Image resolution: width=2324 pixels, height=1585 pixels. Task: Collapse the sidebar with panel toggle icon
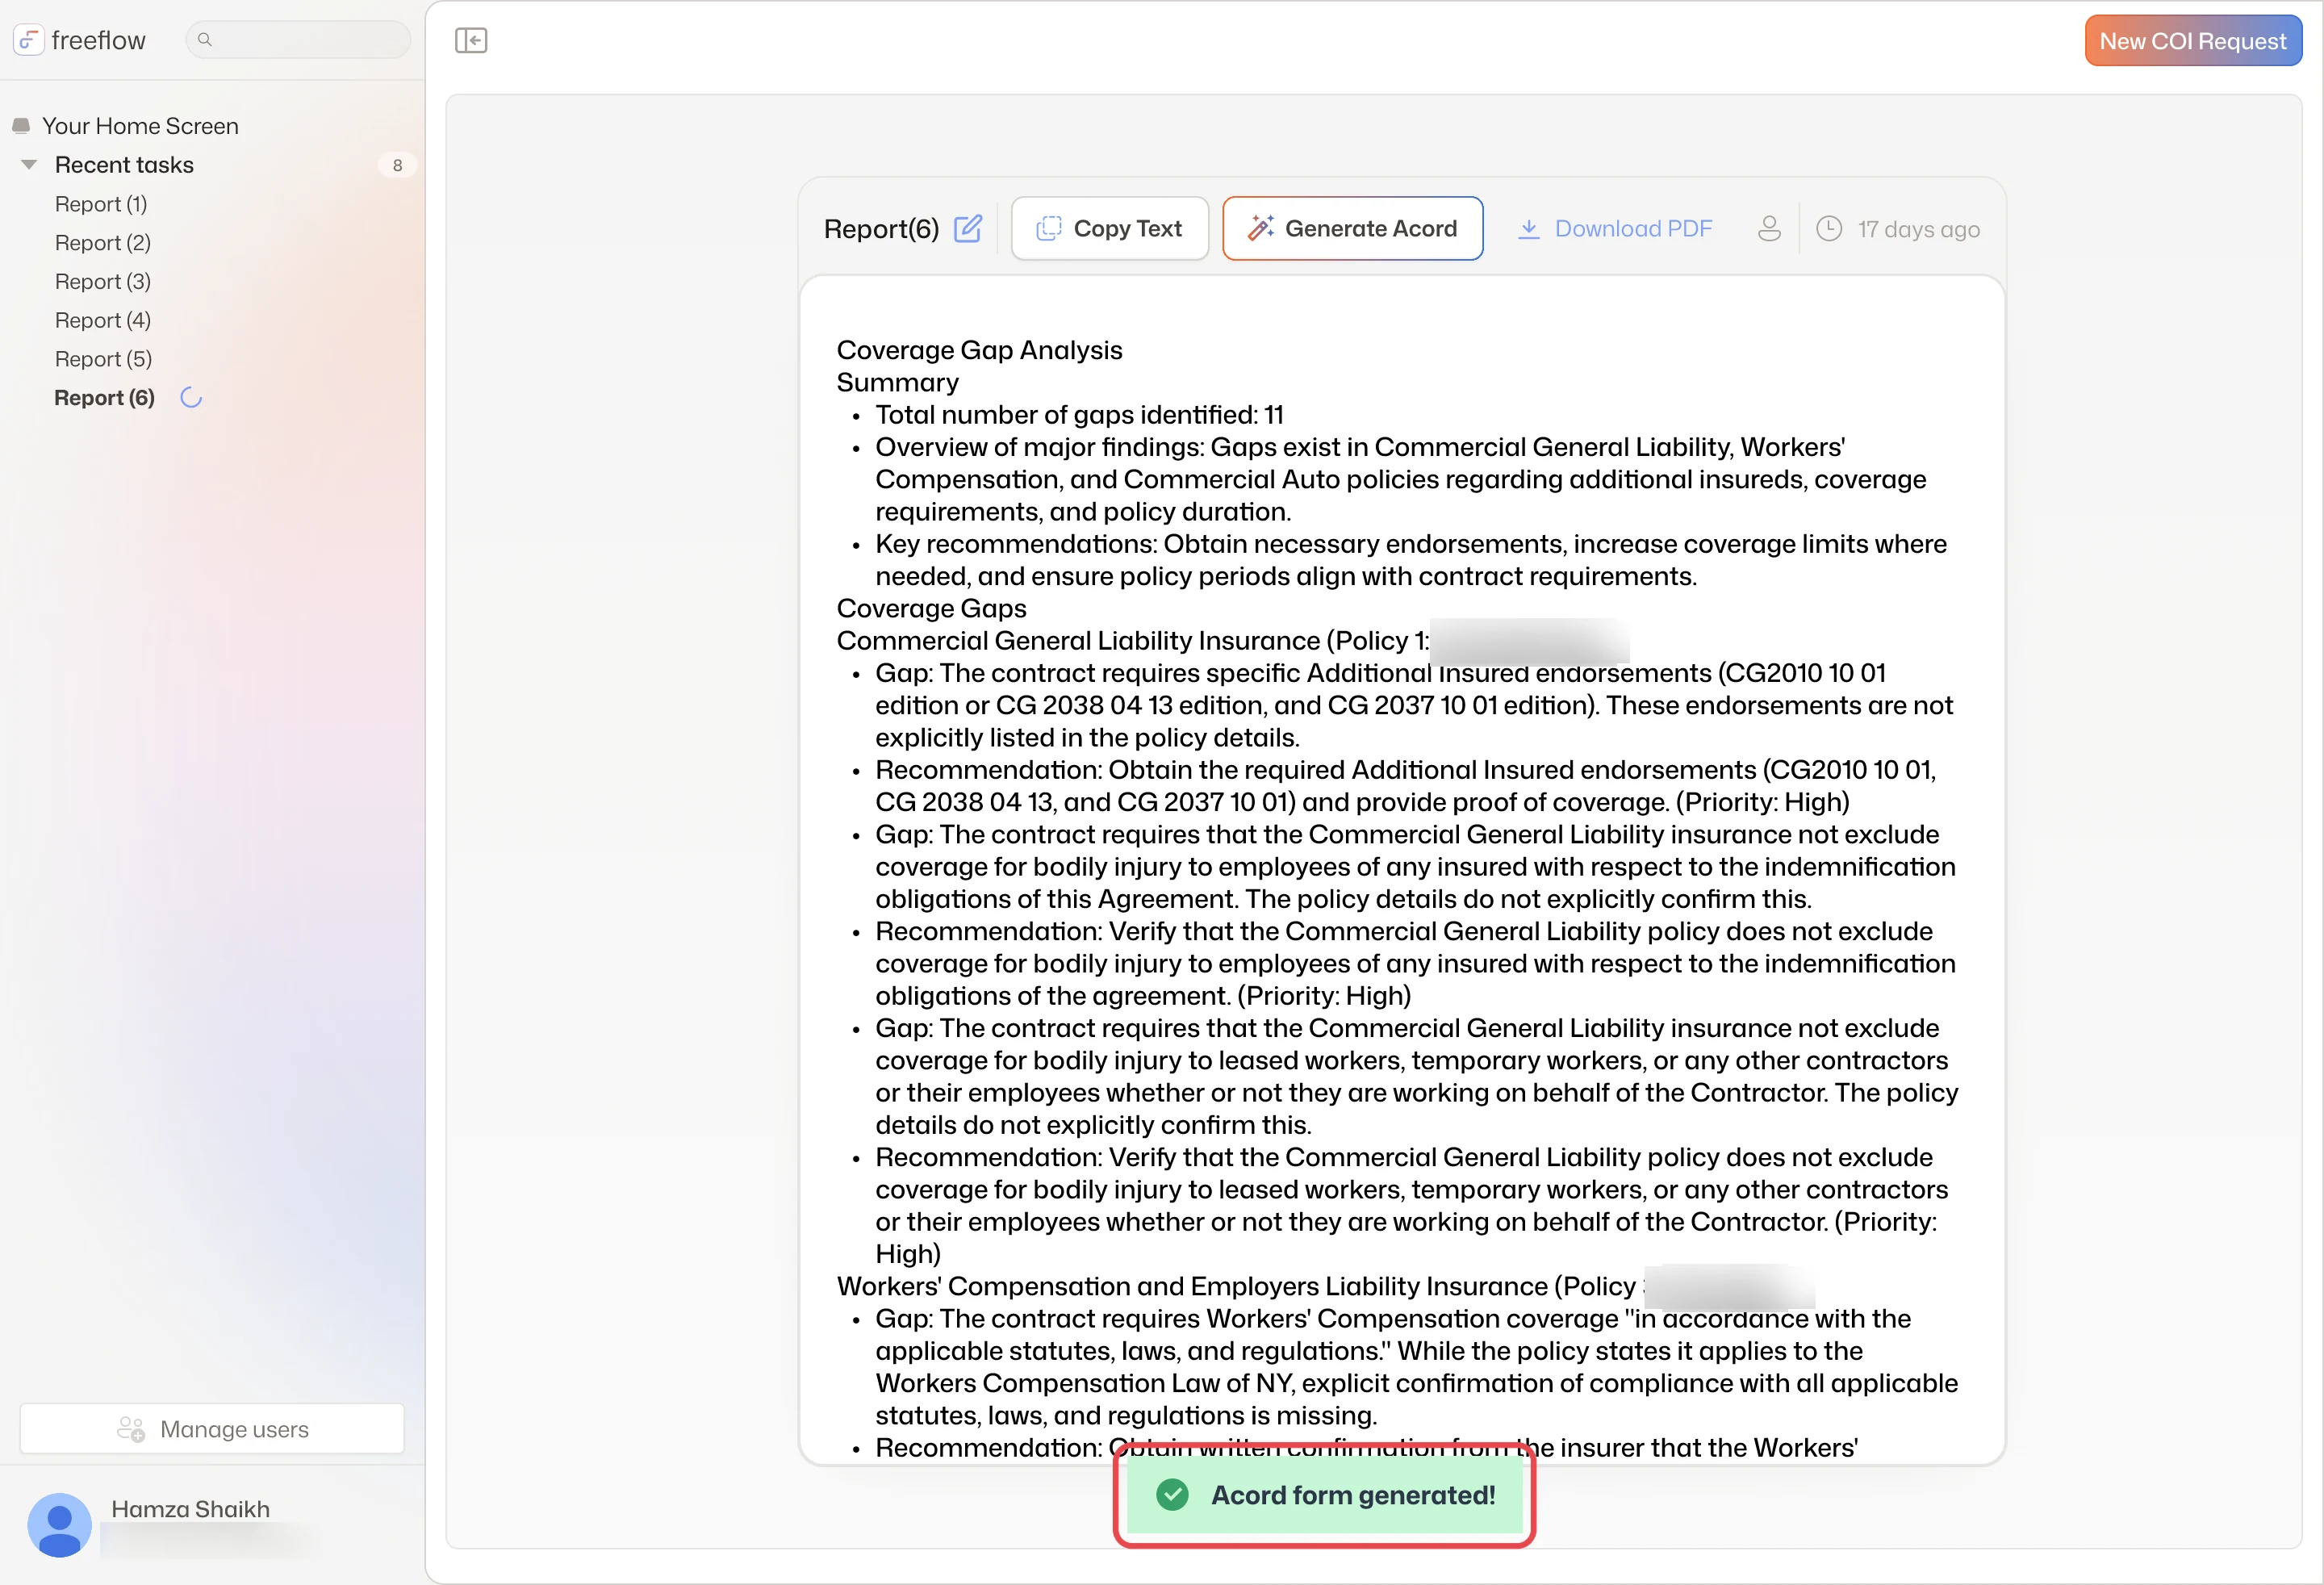tap(471, 40)
